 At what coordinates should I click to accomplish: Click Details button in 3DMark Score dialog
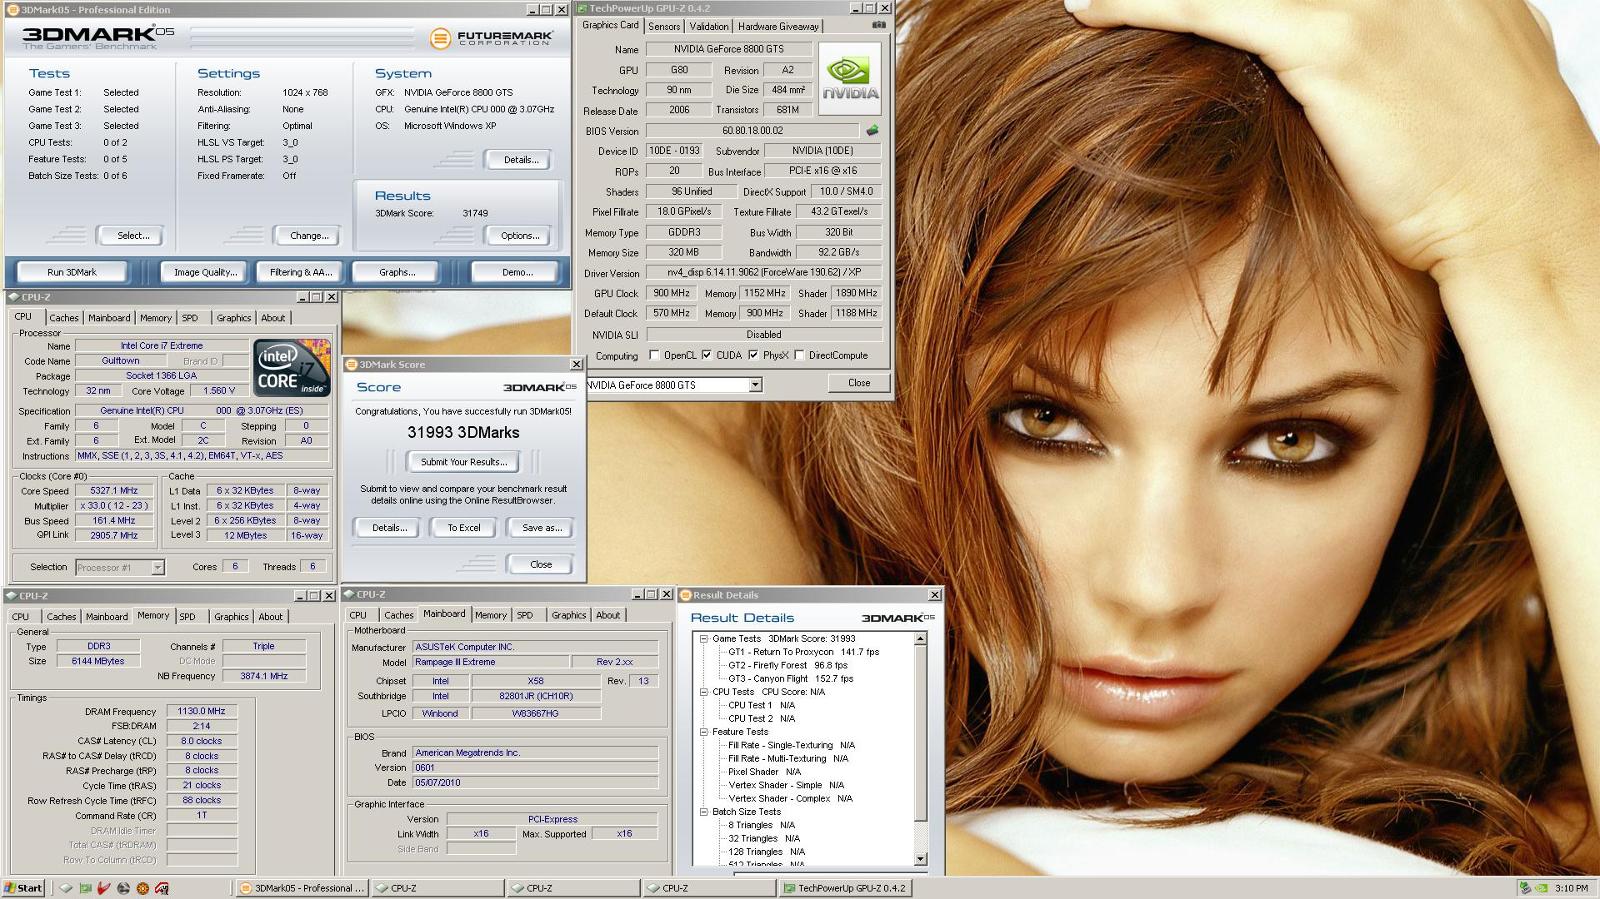coord(389,528)
